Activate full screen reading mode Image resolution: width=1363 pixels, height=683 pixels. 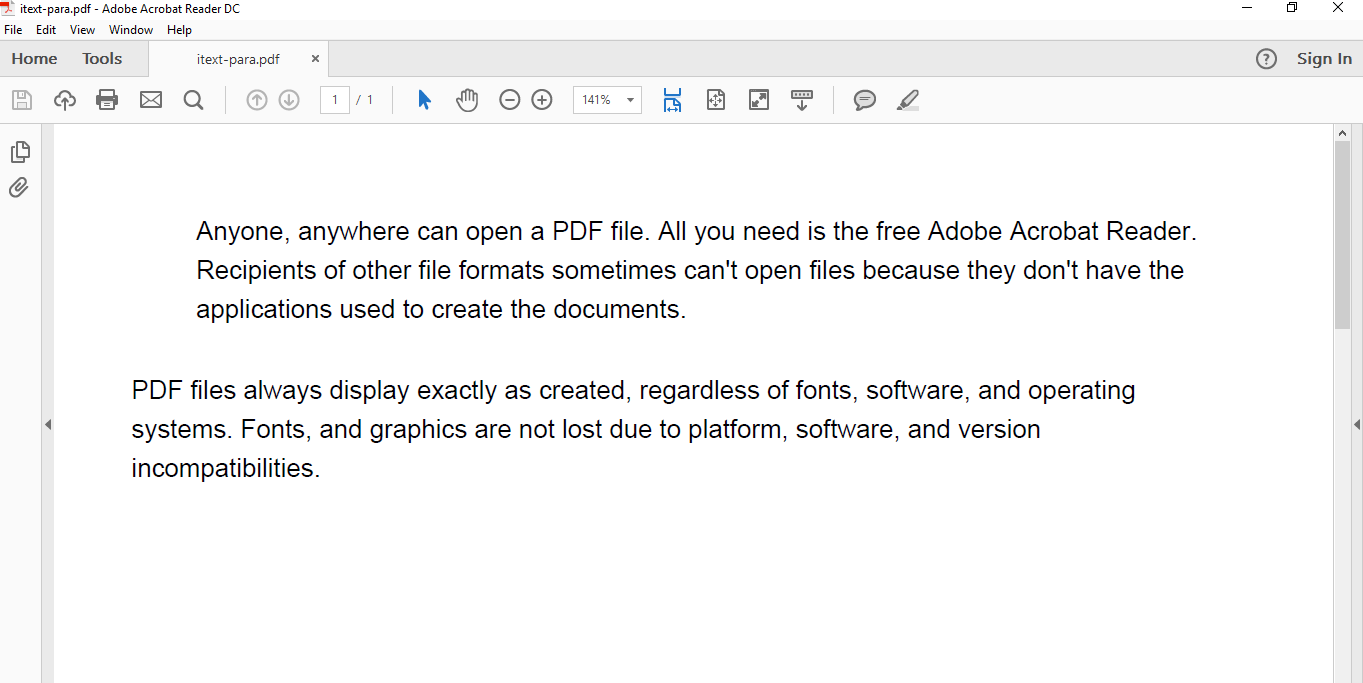pyautogui.click(x=758, y=99)
